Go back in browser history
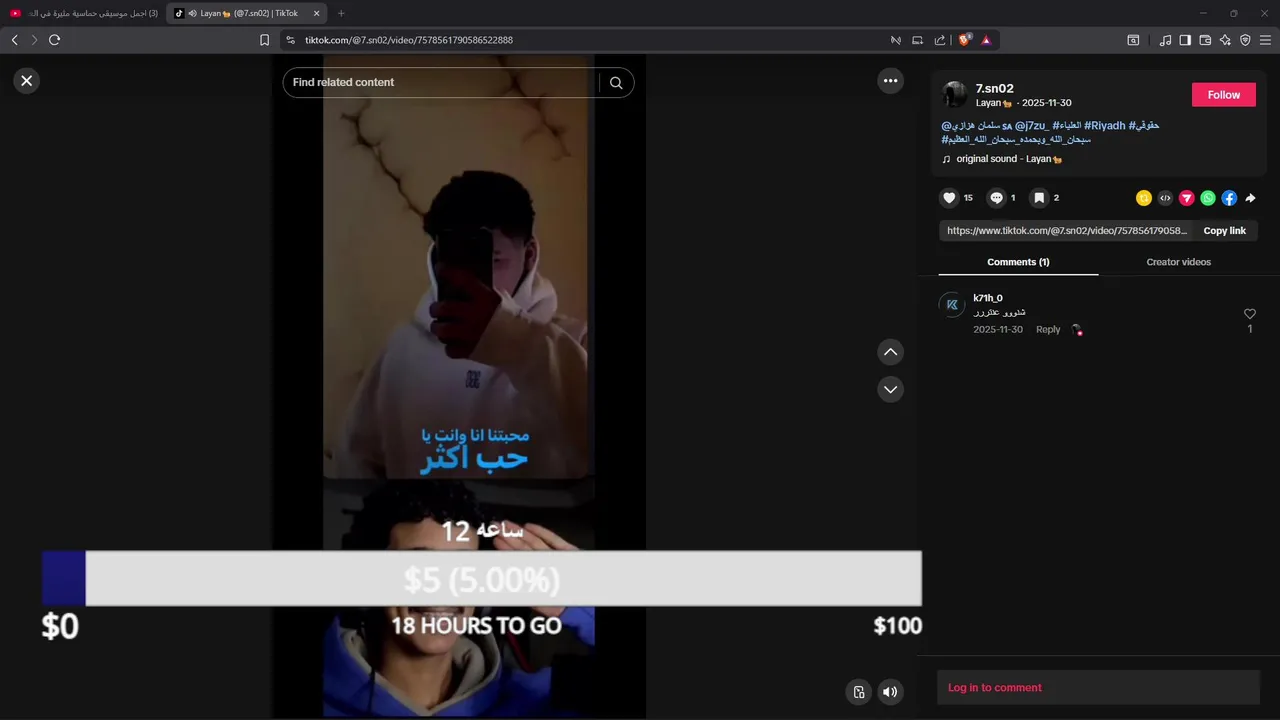 click(x=14, y=40)
